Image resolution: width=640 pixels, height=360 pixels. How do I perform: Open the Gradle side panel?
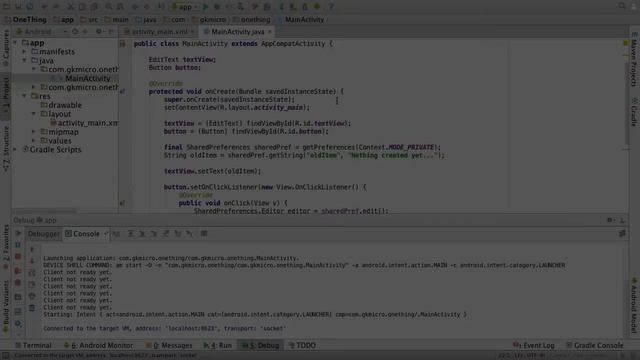pos(634,112)
